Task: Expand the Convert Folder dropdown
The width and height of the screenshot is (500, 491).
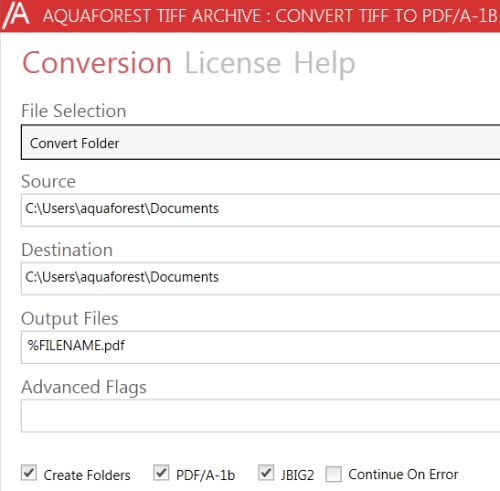Action: (x=260, y=143)
